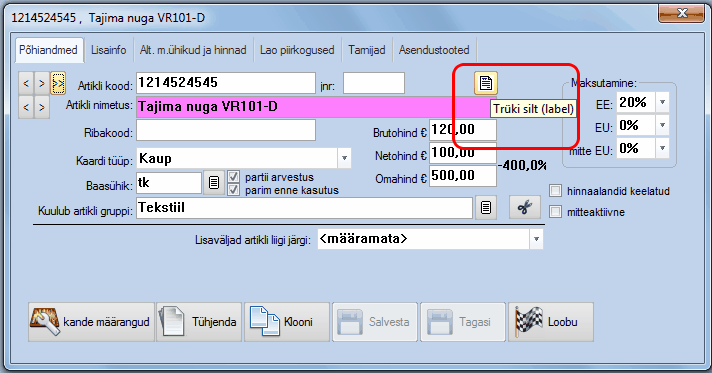
Task: Switch to the Lisainfo tab
Action: tap(109, 50)
